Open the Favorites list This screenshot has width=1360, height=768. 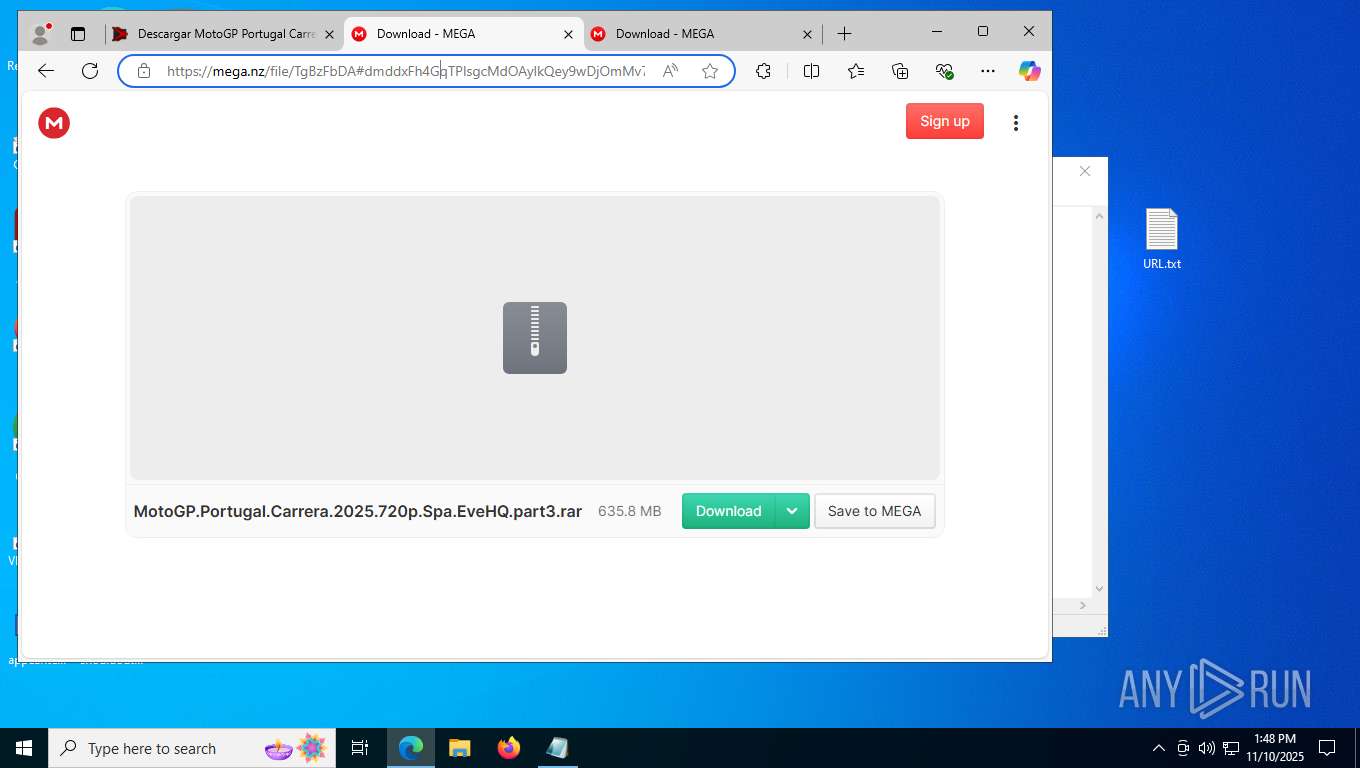pyautogui.click(x=856, y=71)
